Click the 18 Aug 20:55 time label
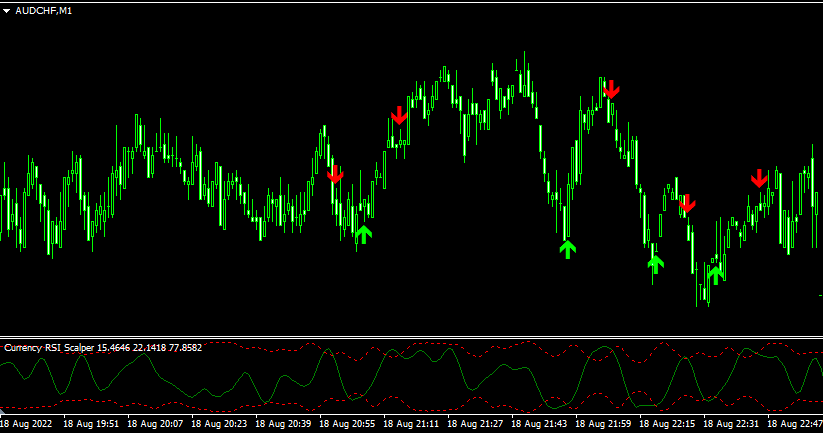This screenshot has height=433, width=823. [348, 424]
